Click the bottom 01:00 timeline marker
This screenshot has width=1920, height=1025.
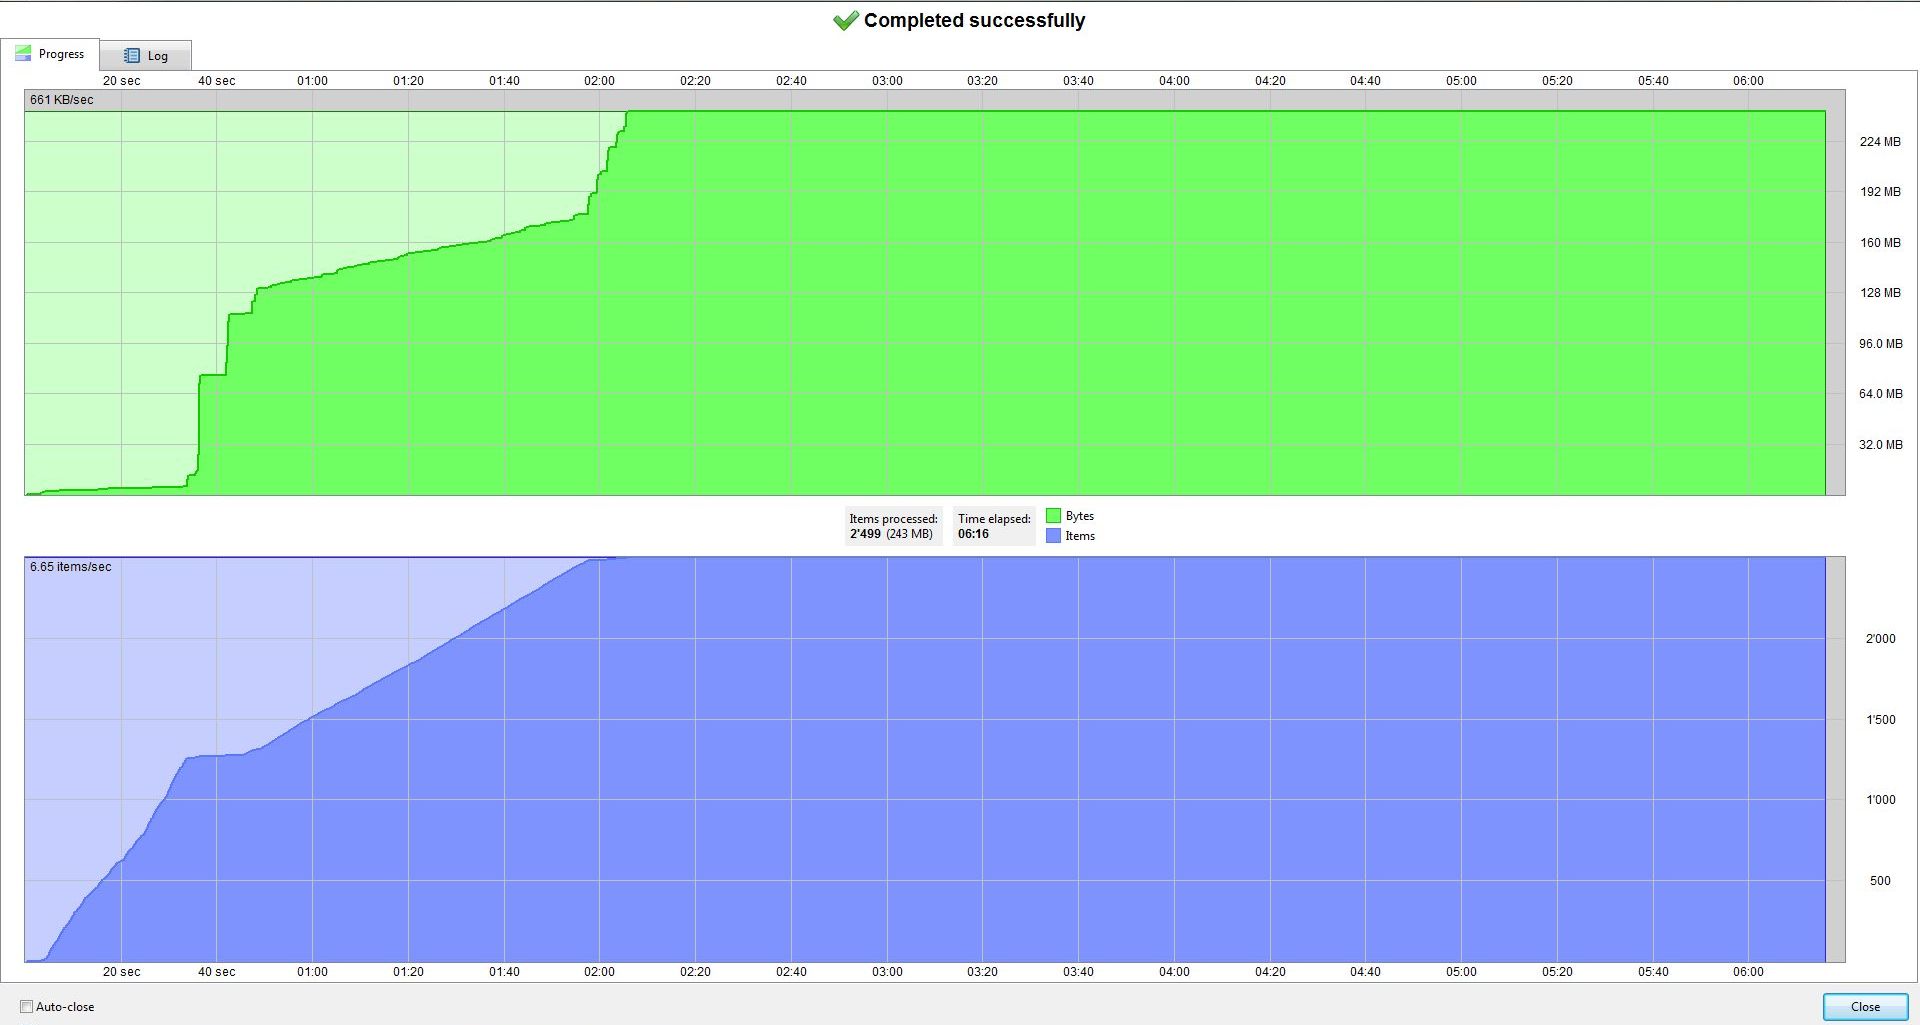pyautogui.click(x=312, y=972)
